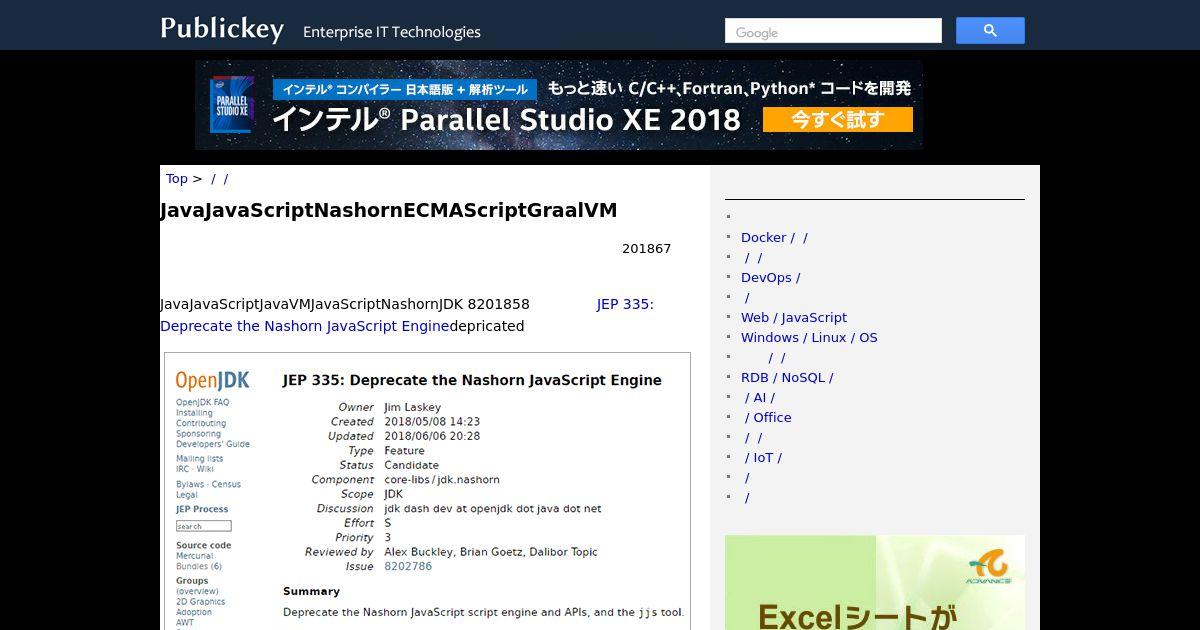
Task: Click the orange 今すぐ試す button in banner
Action: pos(838,120)
